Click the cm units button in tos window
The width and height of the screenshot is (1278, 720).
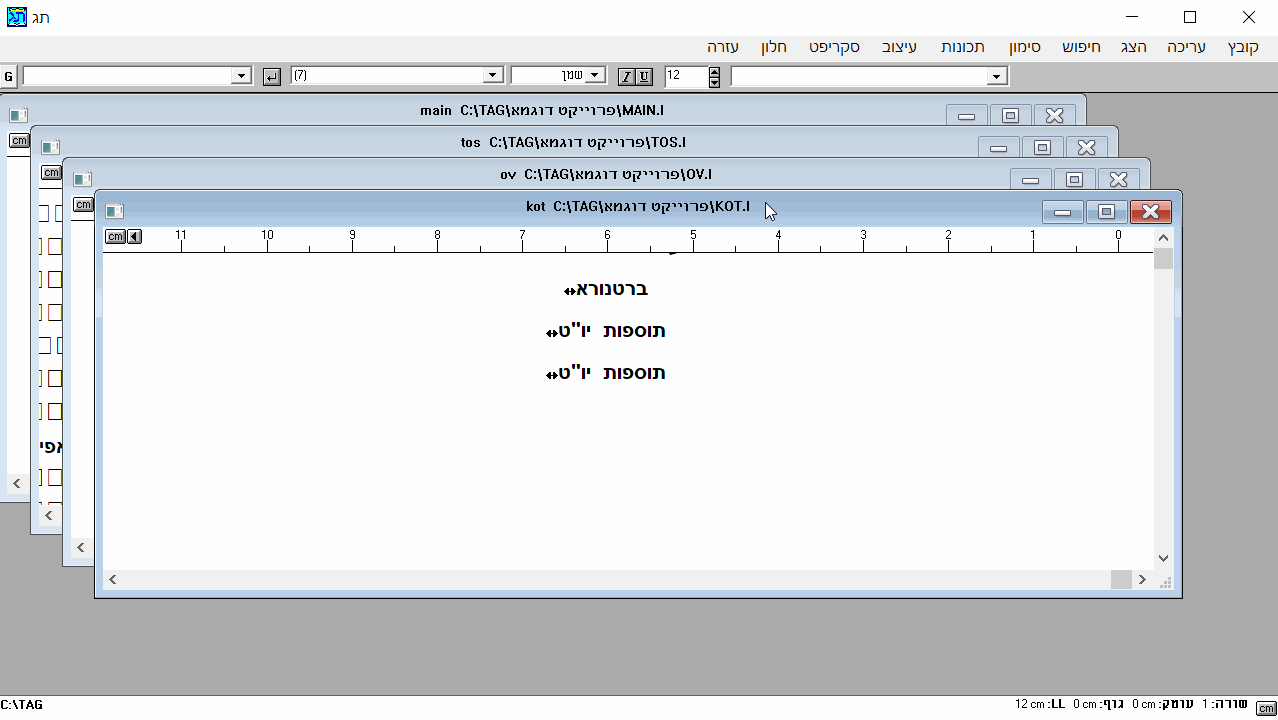pos(51,172)
